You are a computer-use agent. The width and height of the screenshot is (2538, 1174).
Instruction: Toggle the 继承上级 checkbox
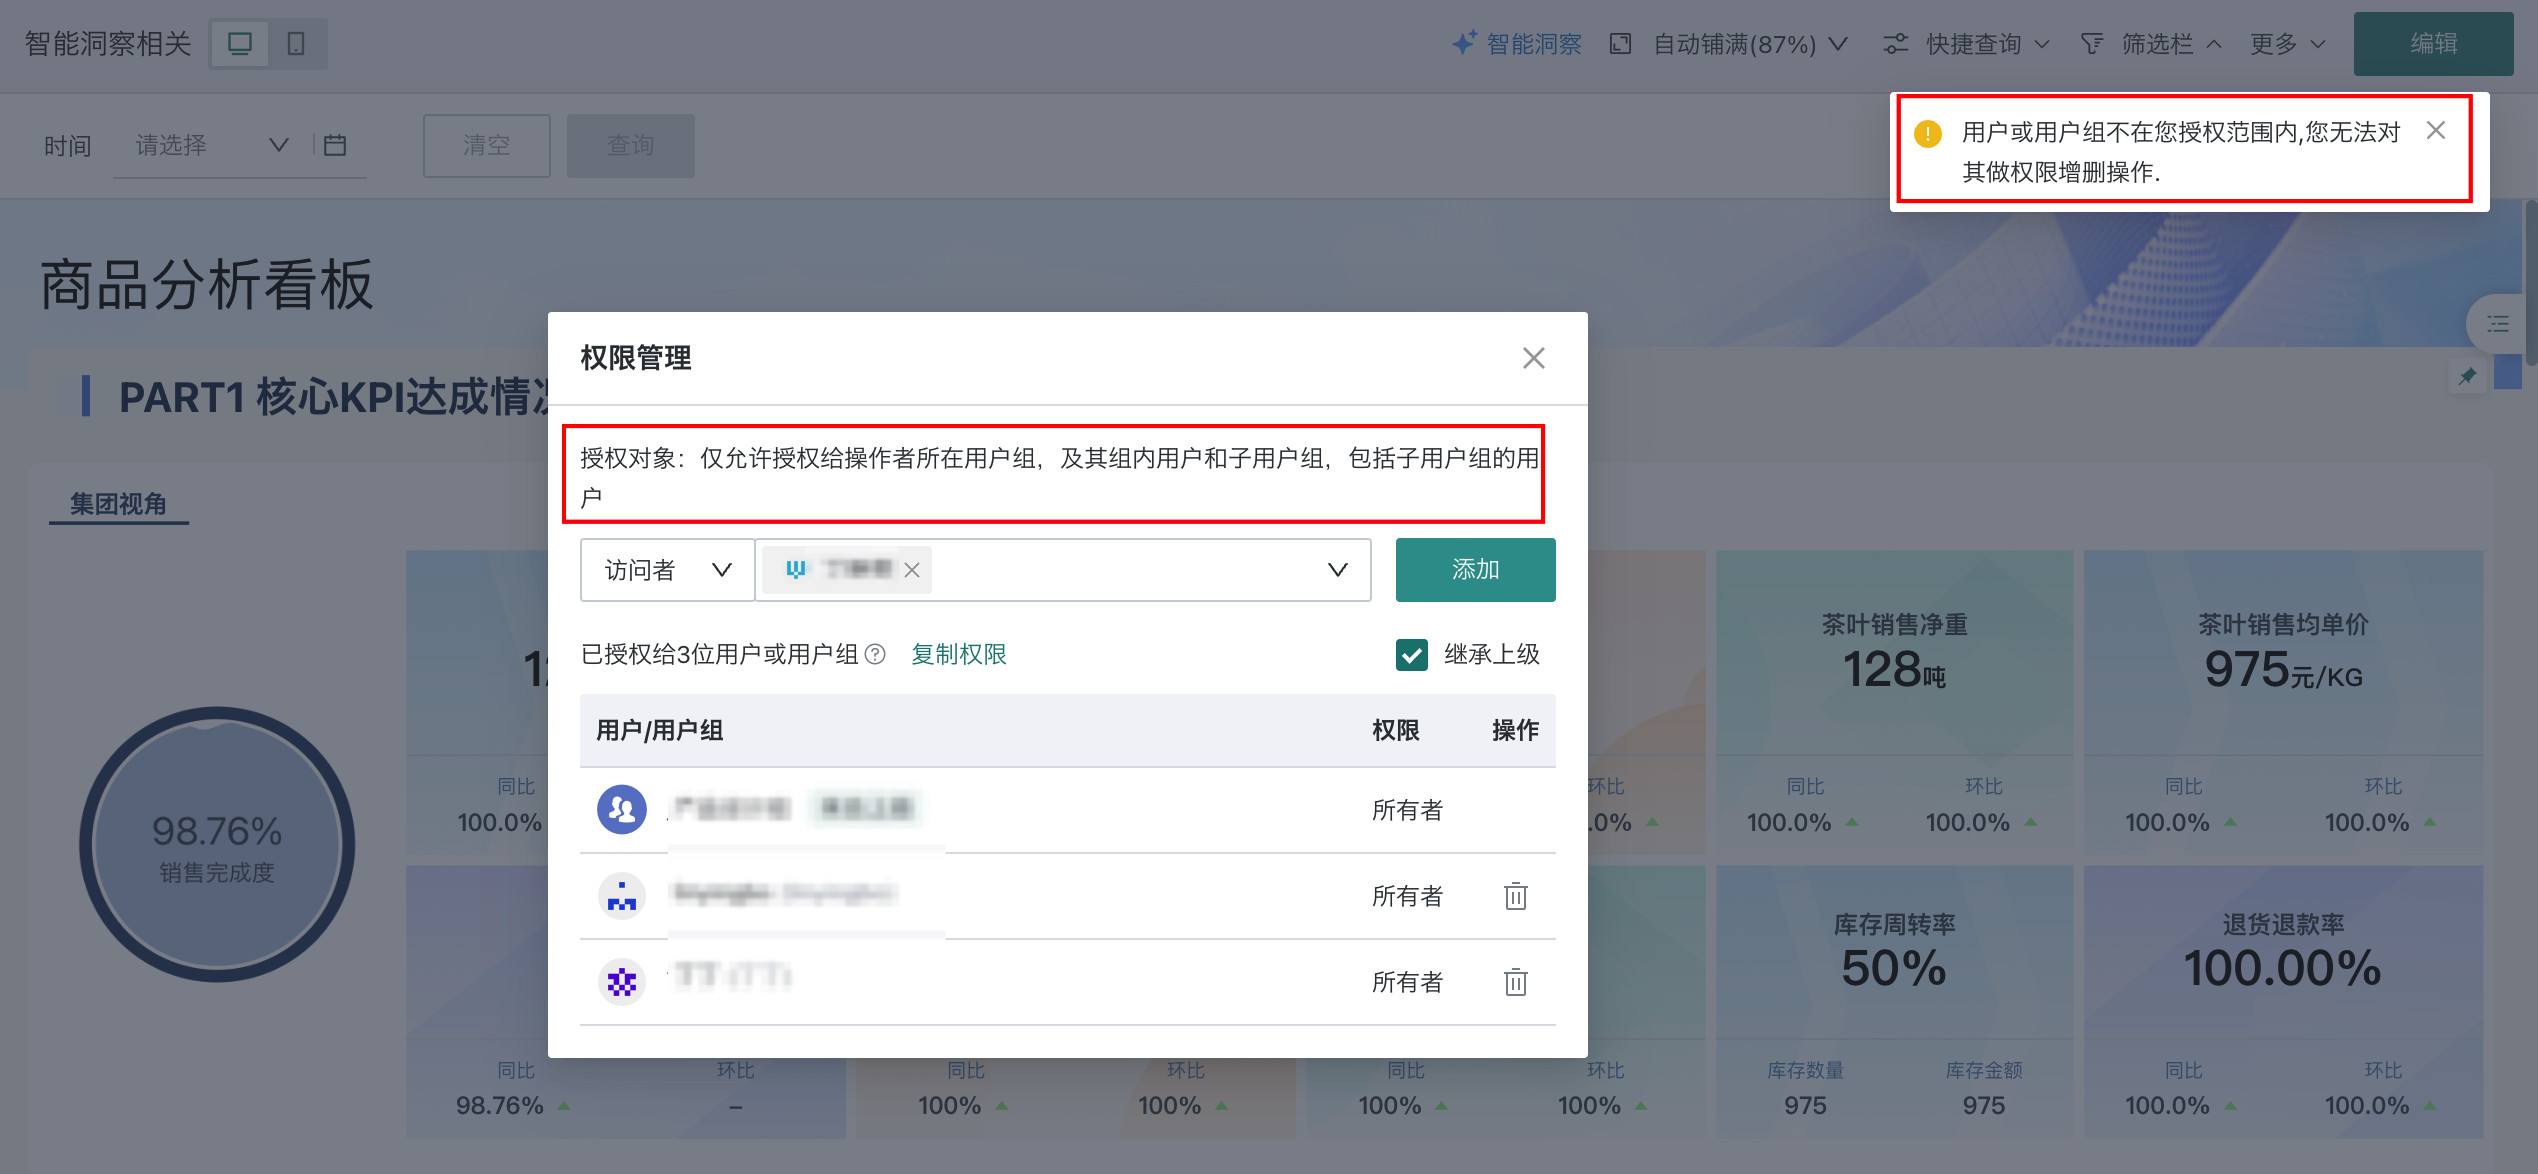point(1411,655)
